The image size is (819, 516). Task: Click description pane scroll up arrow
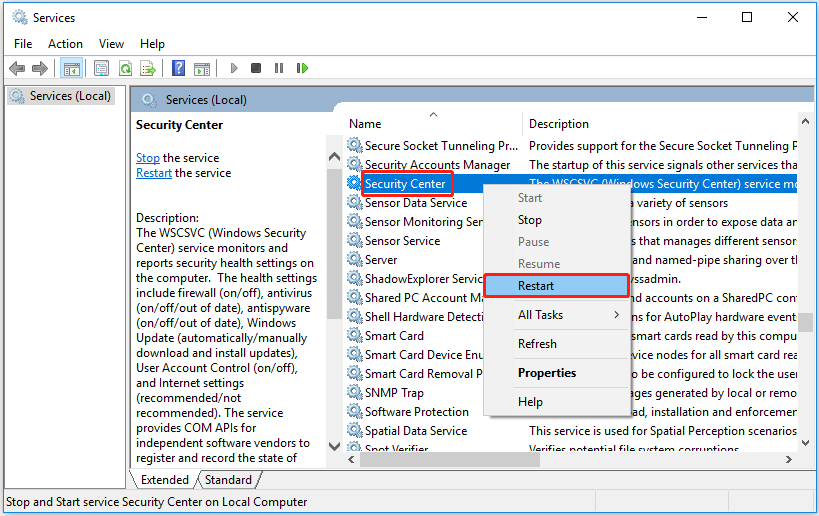[334, 156]
